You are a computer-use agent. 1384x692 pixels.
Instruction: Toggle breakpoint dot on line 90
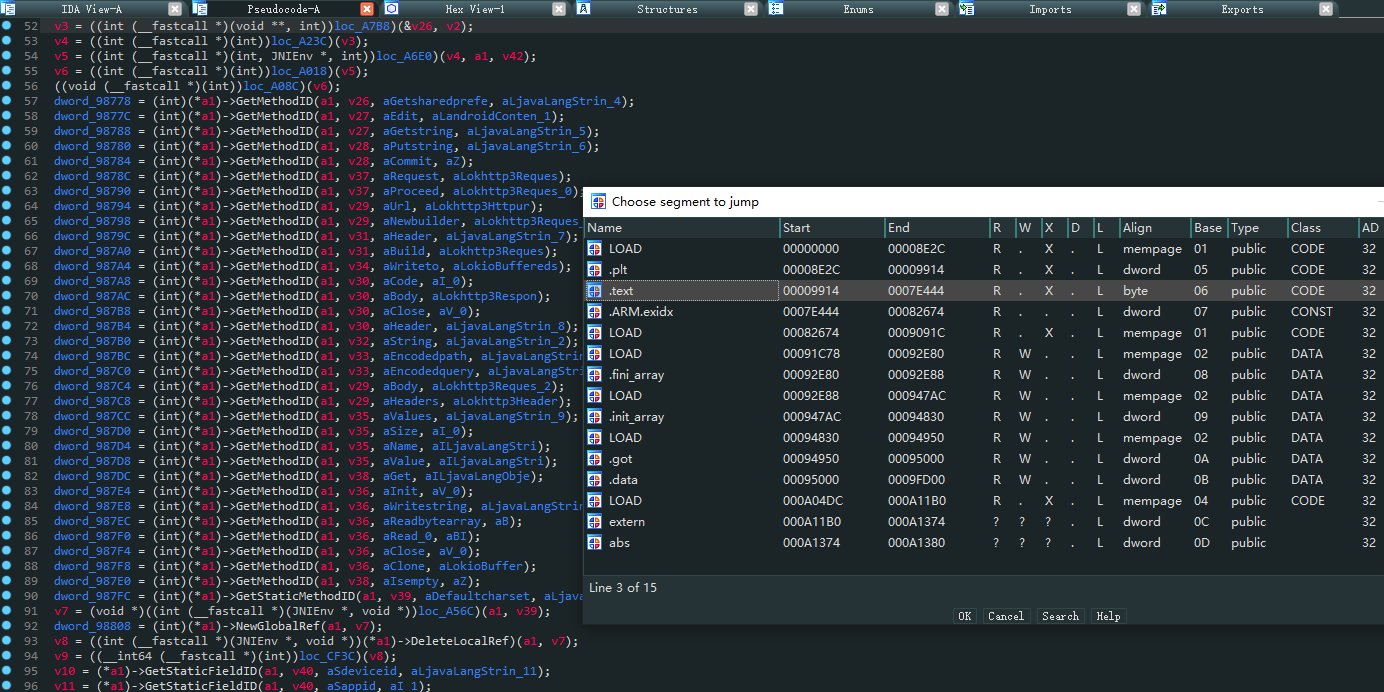pos(7,596)
